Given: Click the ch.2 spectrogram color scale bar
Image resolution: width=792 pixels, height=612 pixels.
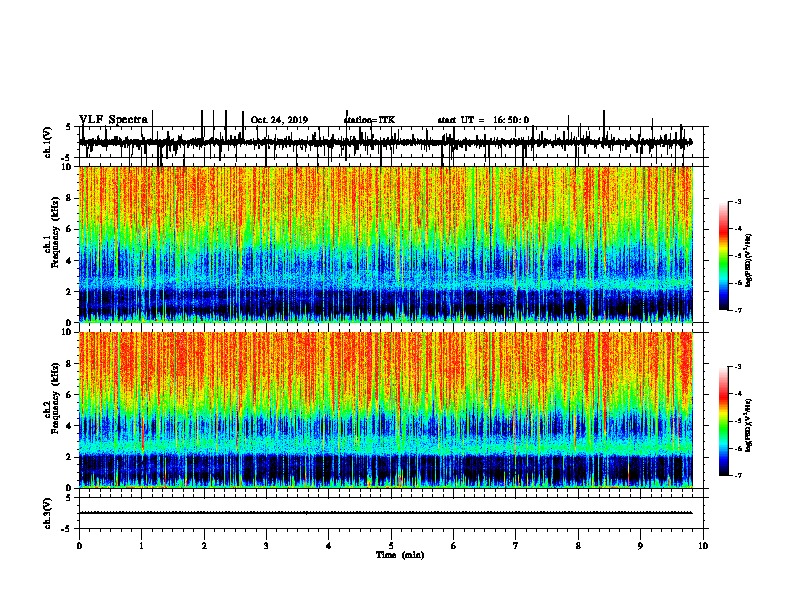Looking at the screenshot, I should click(x=723, y=421).
